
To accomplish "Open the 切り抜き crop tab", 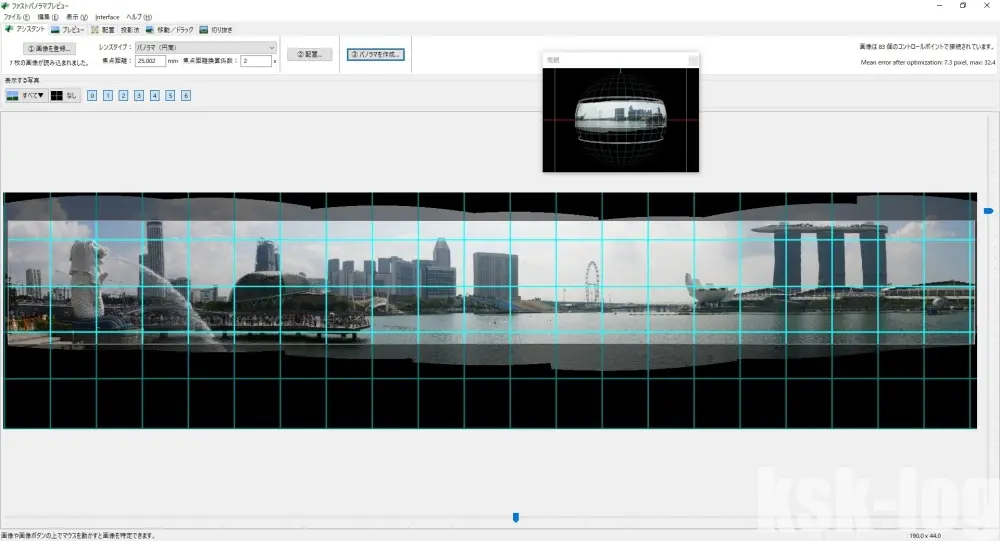I will click(x=216, y=30).
